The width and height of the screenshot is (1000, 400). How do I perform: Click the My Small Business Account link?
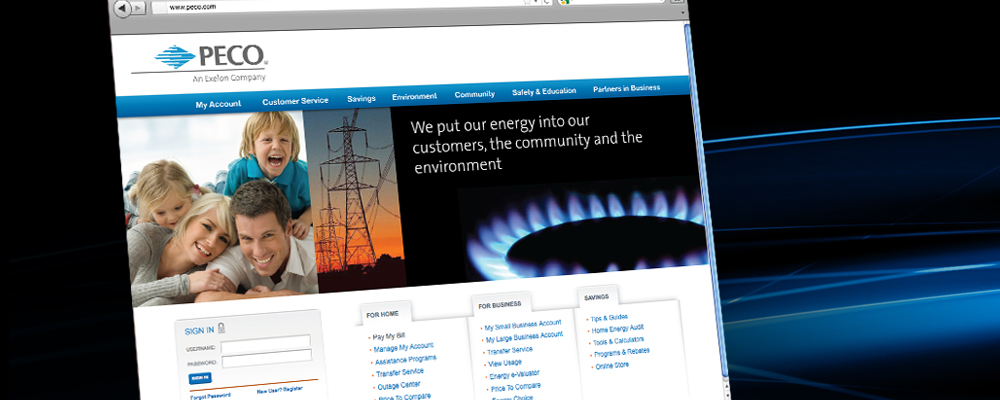pos(523,325)
